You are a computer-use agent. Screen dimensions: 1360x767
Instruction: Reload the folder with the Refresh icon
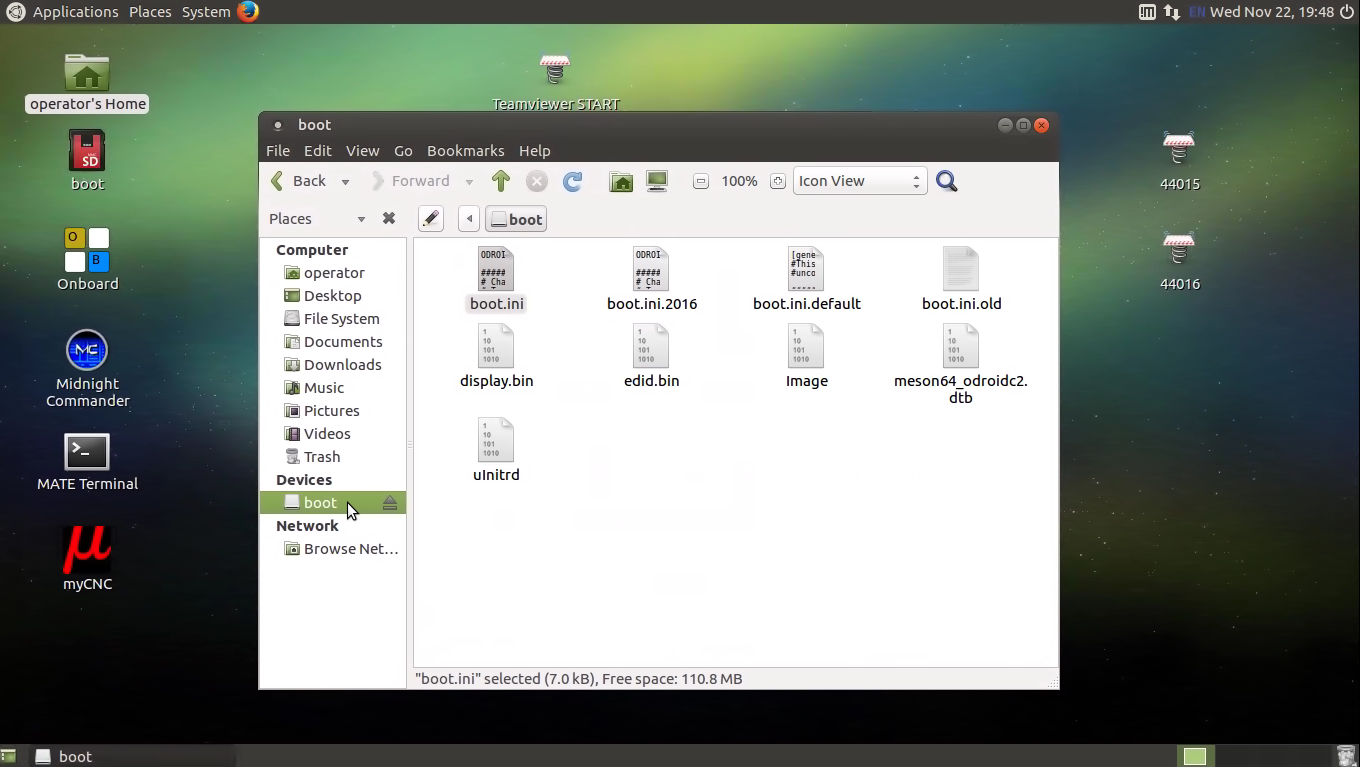572,181
